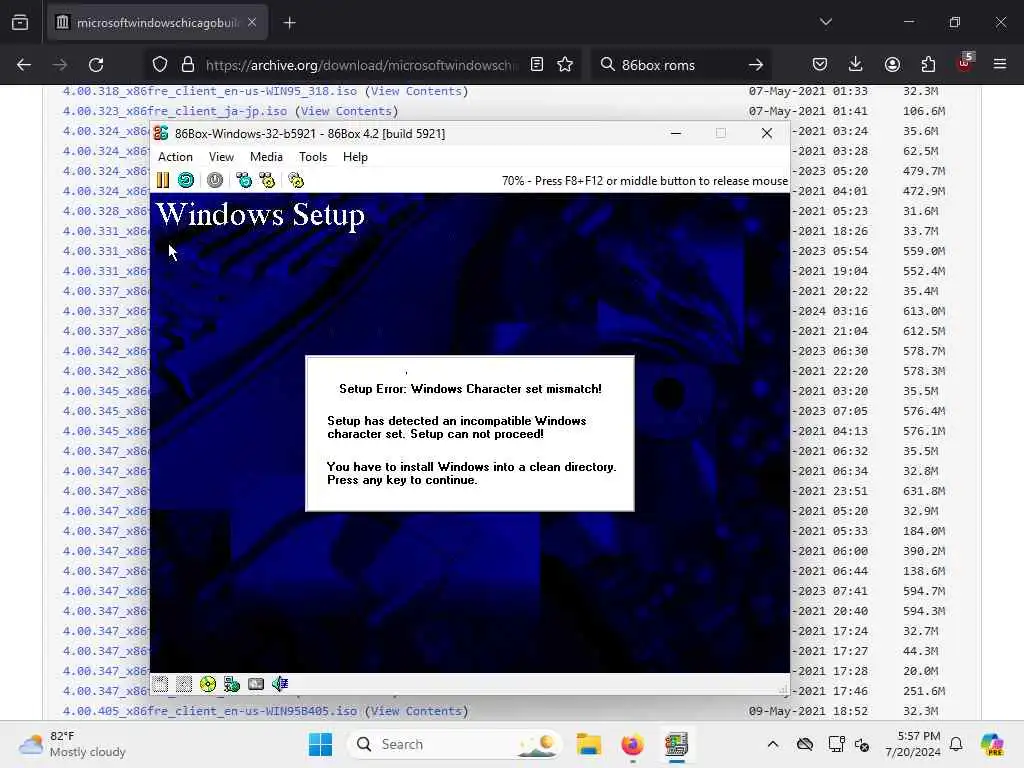Open uBlock extension icon with badge
The height and width of the screenshot is (768, 1024).
pos(965,63)
